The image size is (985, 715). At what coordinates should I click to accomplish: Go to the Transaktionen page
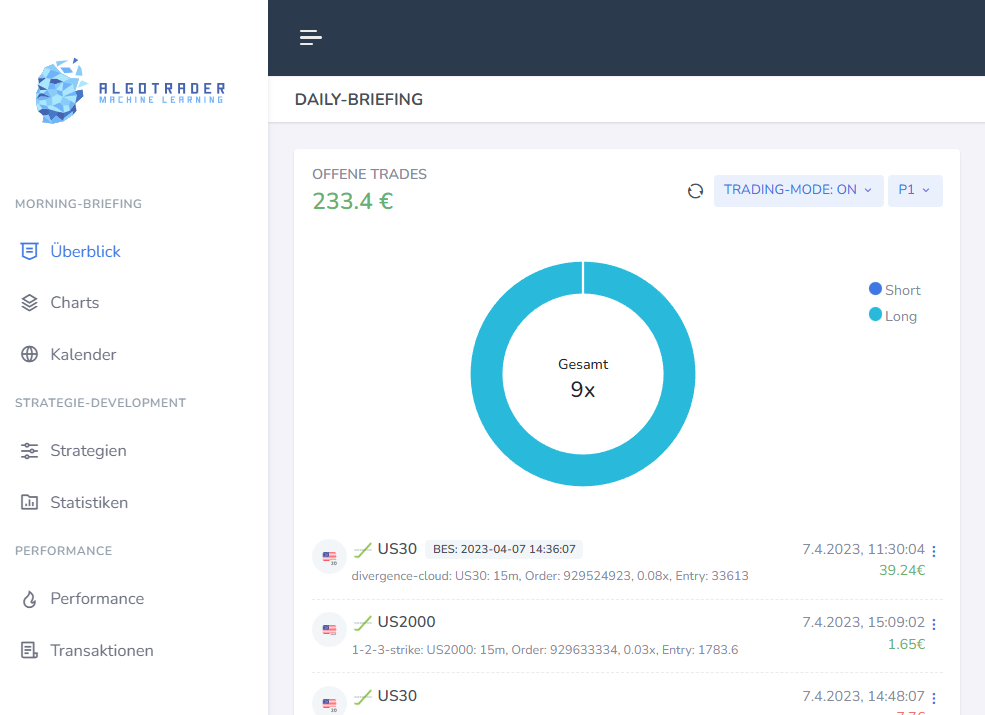point(102,651)
